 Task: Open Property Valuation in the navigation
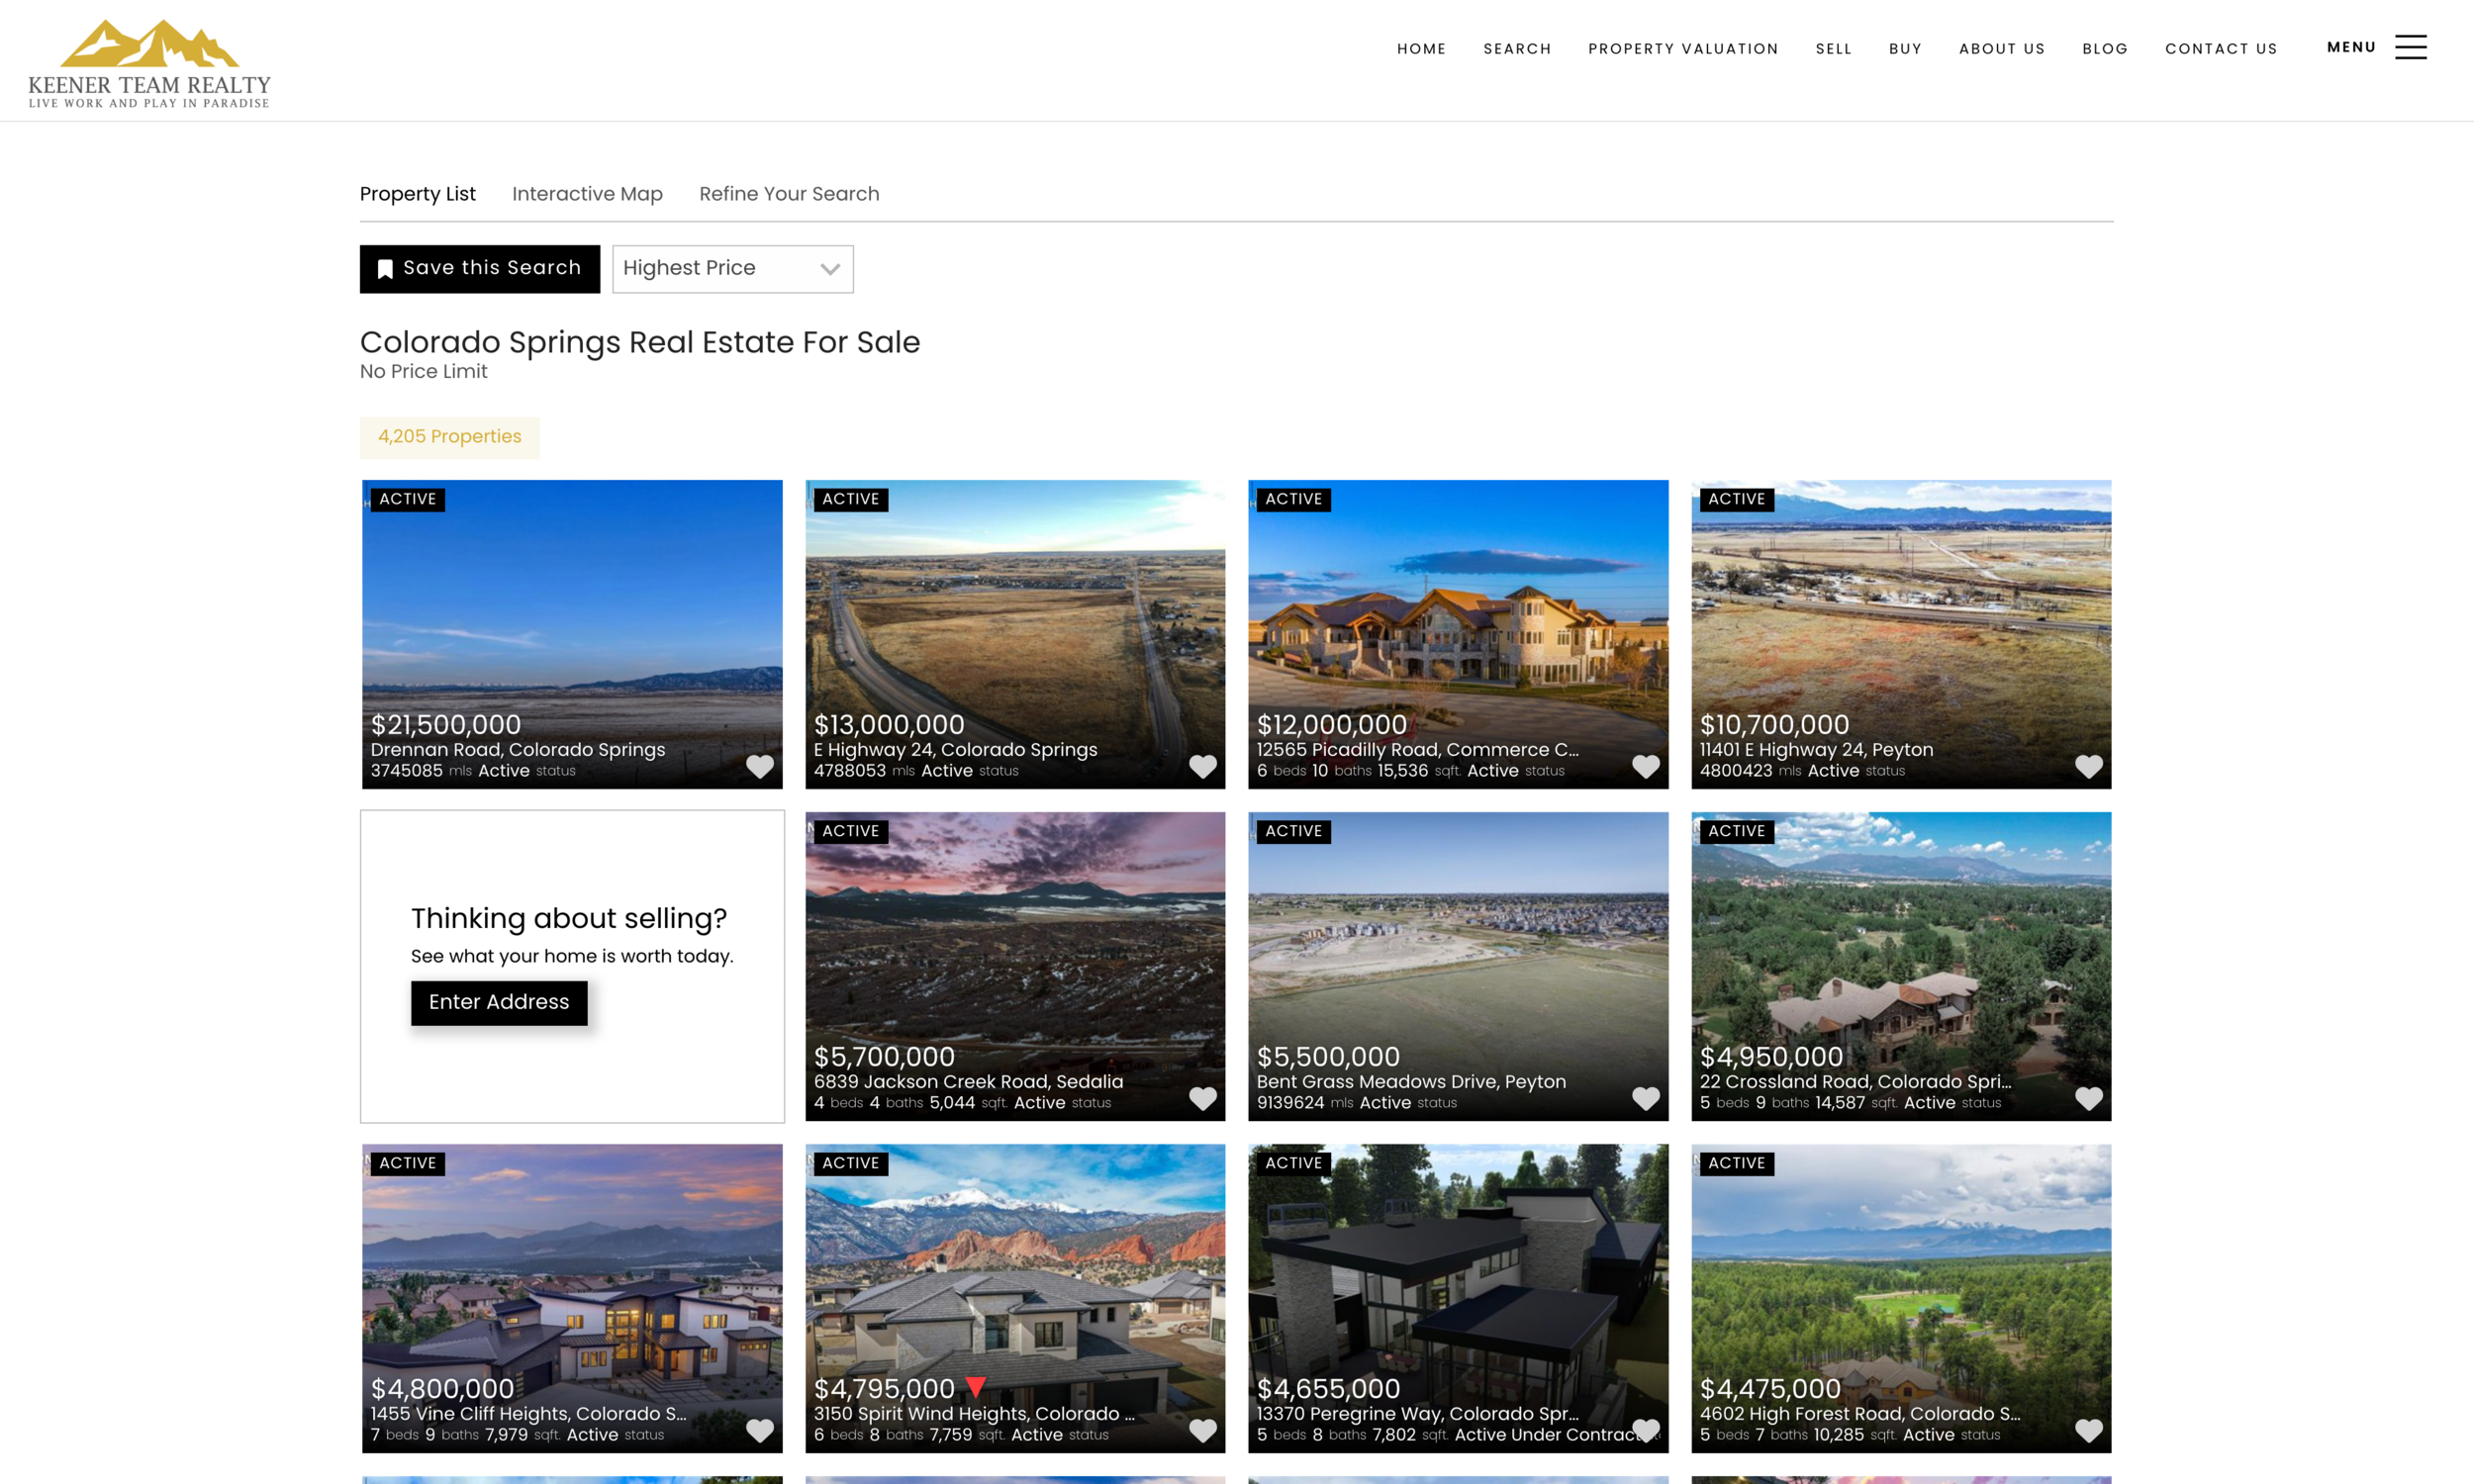pyautogui.click(x=1683, y=49)
